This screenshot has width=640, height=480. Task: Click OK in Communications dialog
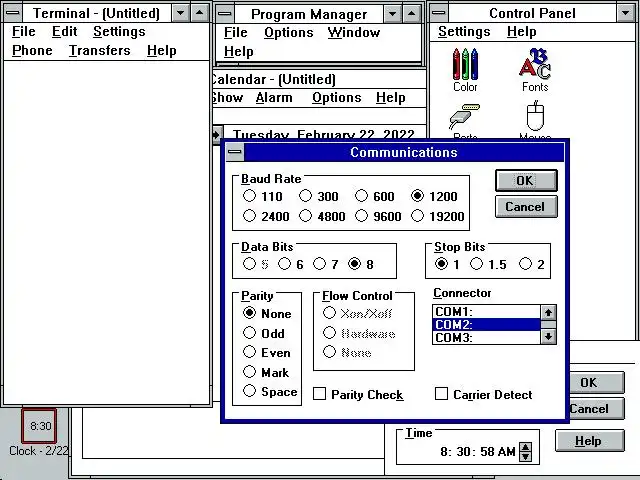click(x=526, y=180)
